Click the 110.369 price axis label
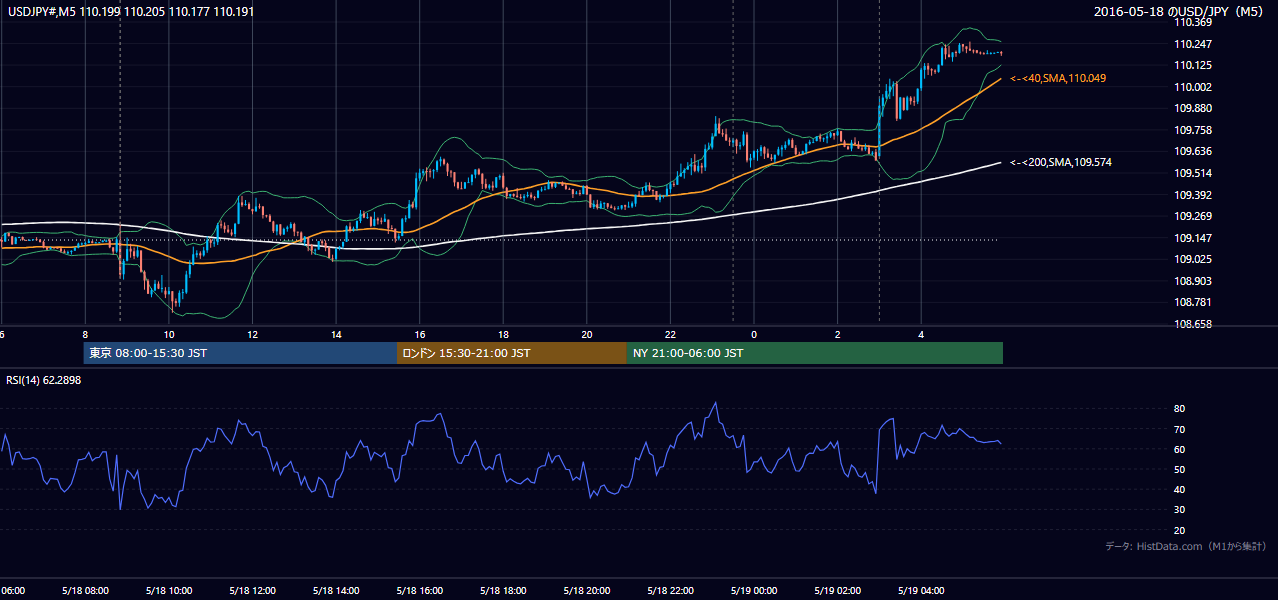This screenshot has height=600, width=1278. (x=1193, y=23)
